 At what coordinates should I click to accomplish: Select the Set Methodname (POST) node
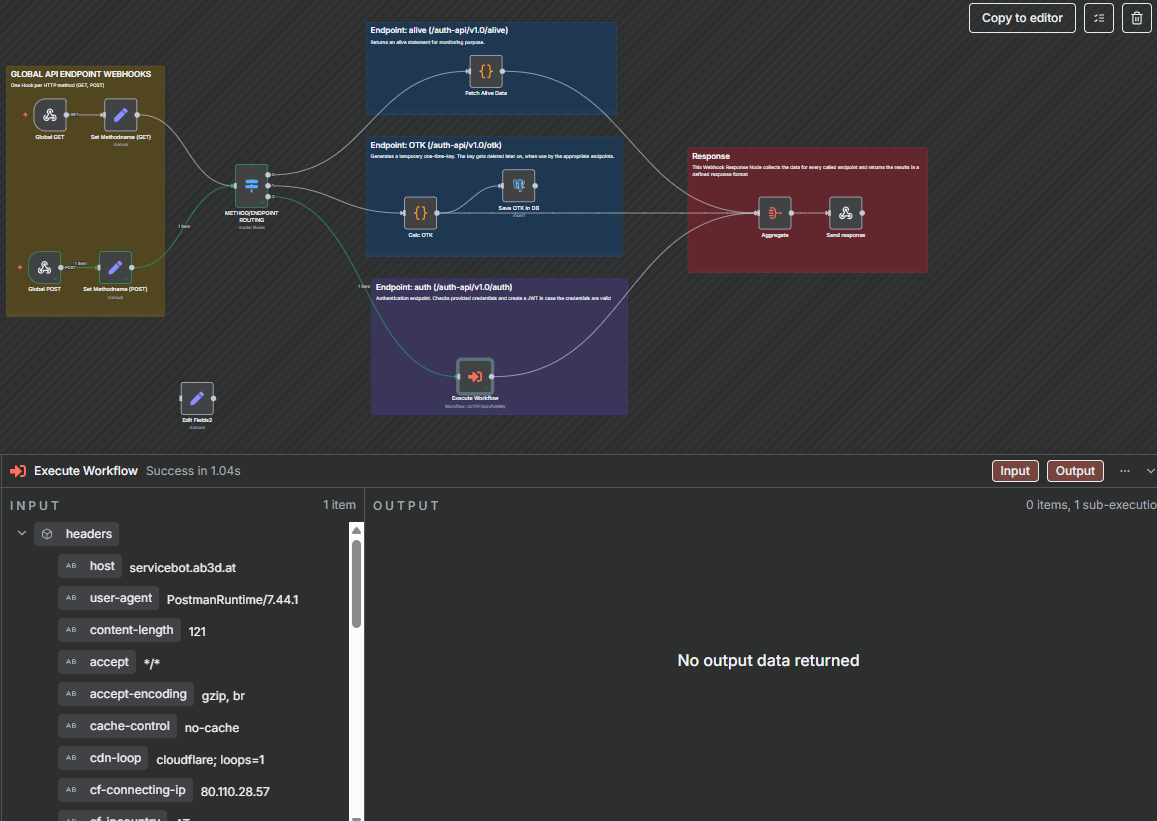(115, 268)
